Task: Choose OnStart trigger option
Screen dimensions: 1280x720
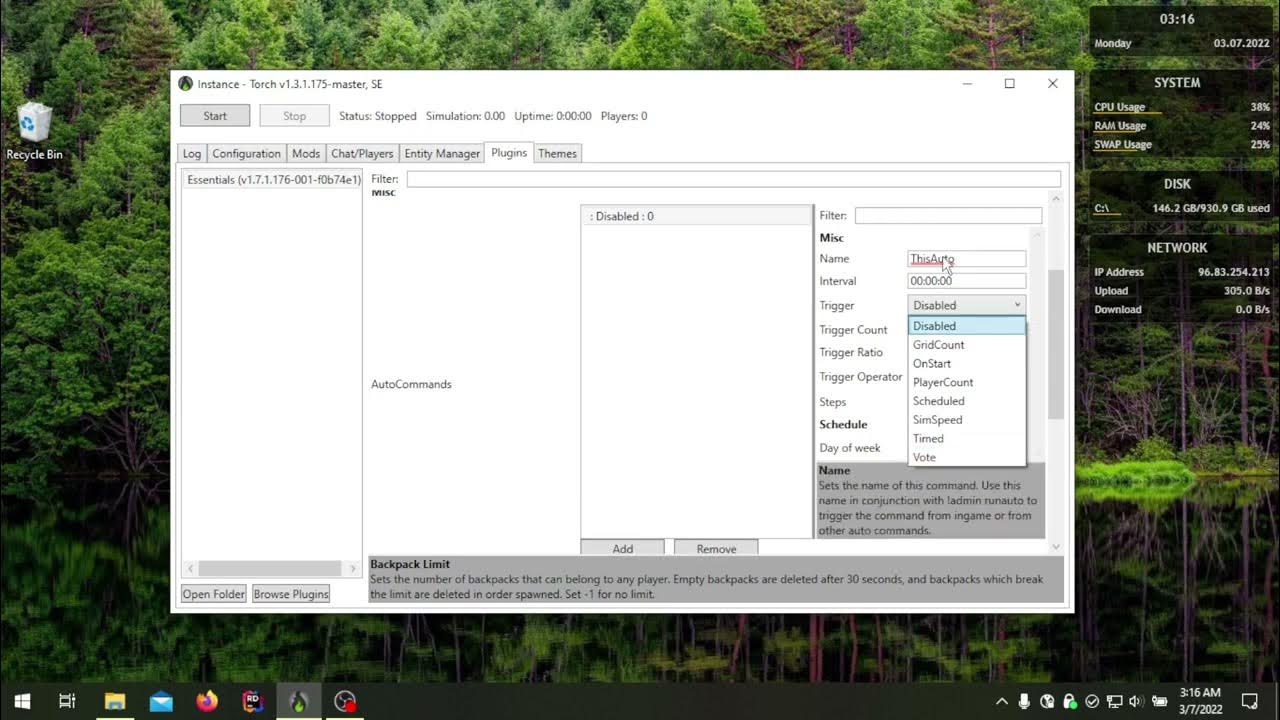Action: click(966, 364)
